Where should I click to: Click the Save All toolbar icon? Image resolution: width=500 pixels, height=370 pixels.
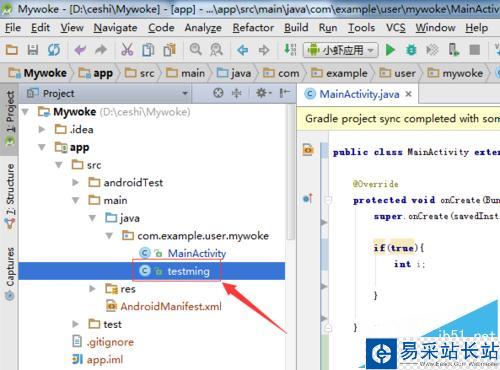(x=33, y=50)
